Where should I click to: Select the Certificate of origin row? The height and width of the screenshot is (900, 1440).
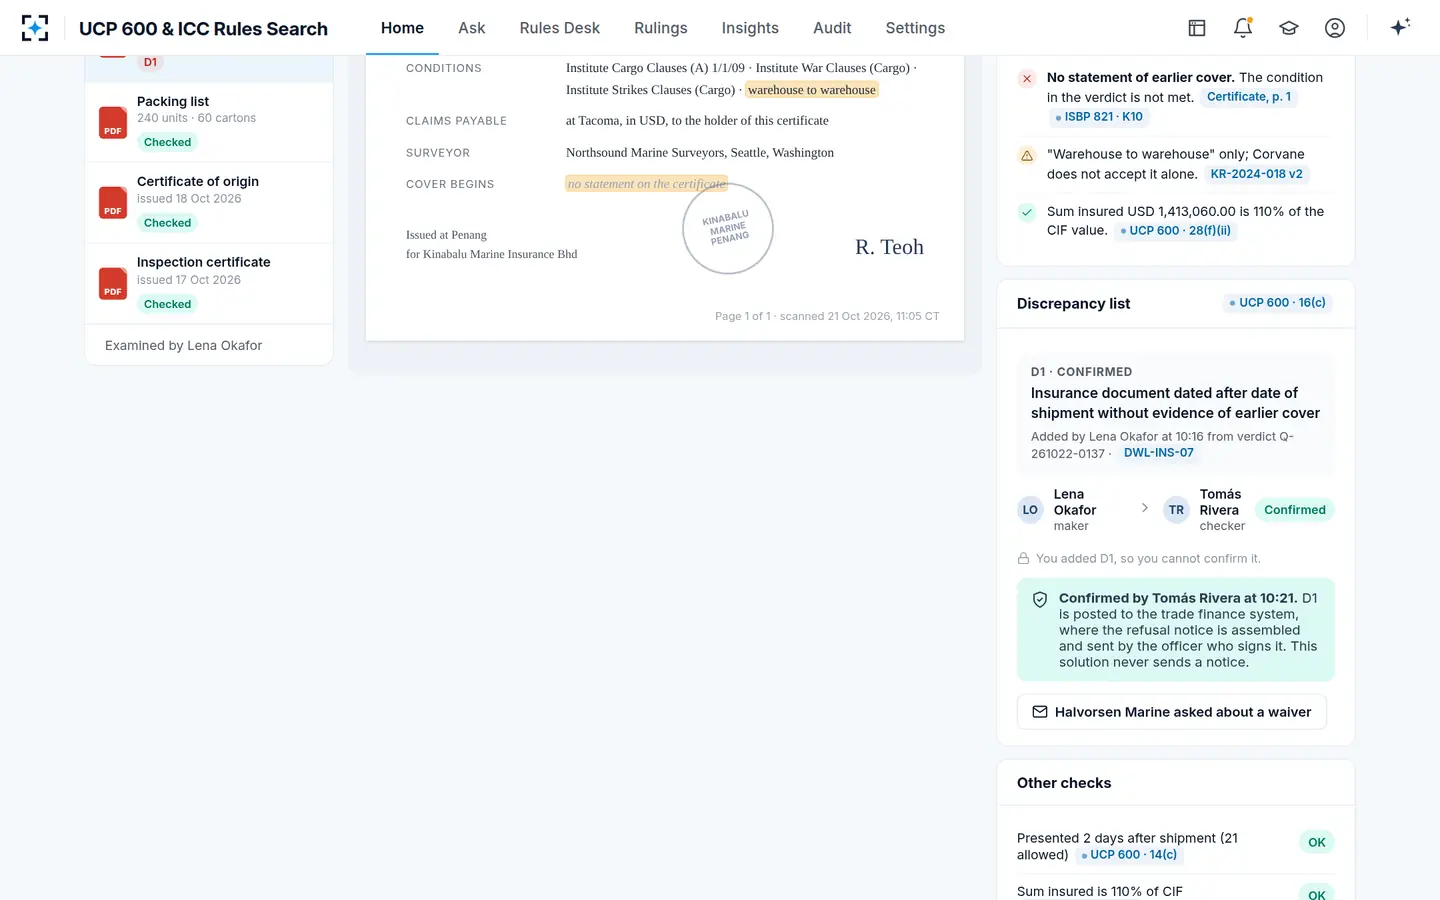pyautogui.click(x=209, y=202)
